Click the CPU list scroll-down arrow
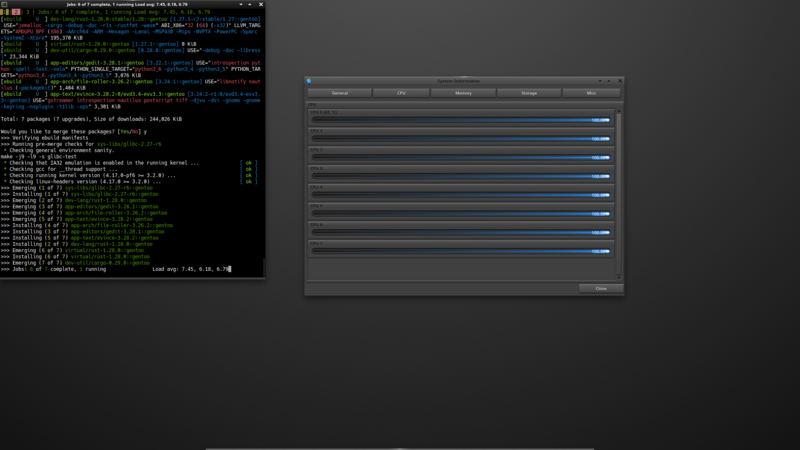800x450 pixels. click(619, 277)
